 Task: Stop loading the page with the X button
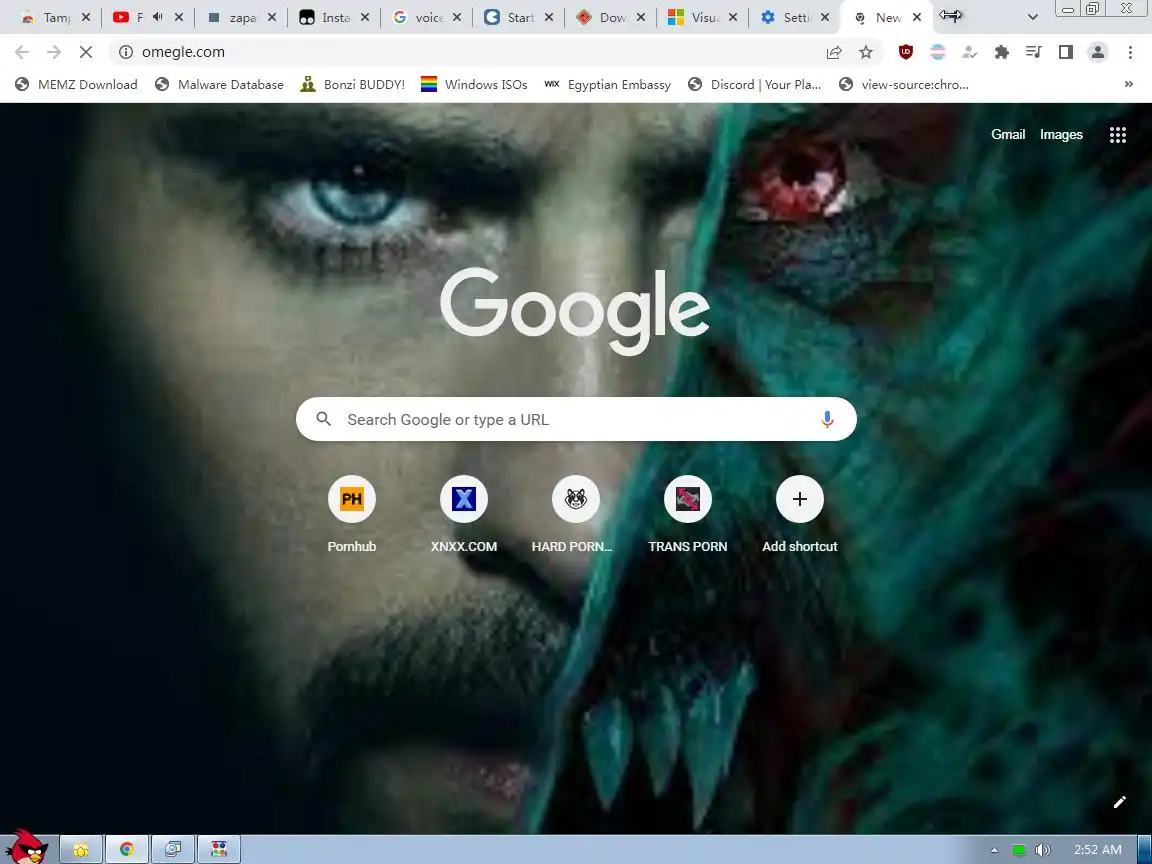click(x=85, y=52)
